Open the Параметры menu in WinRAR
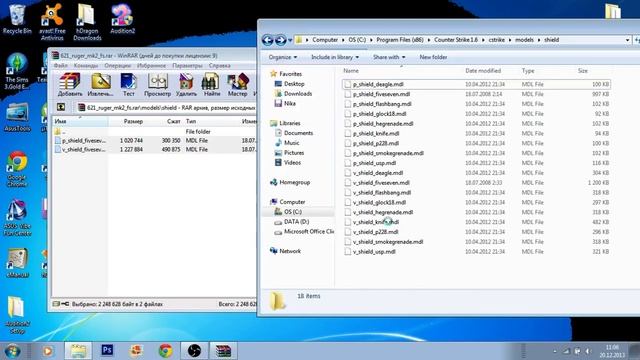Viewport: 640px width, 360px height. coord(187,66)
